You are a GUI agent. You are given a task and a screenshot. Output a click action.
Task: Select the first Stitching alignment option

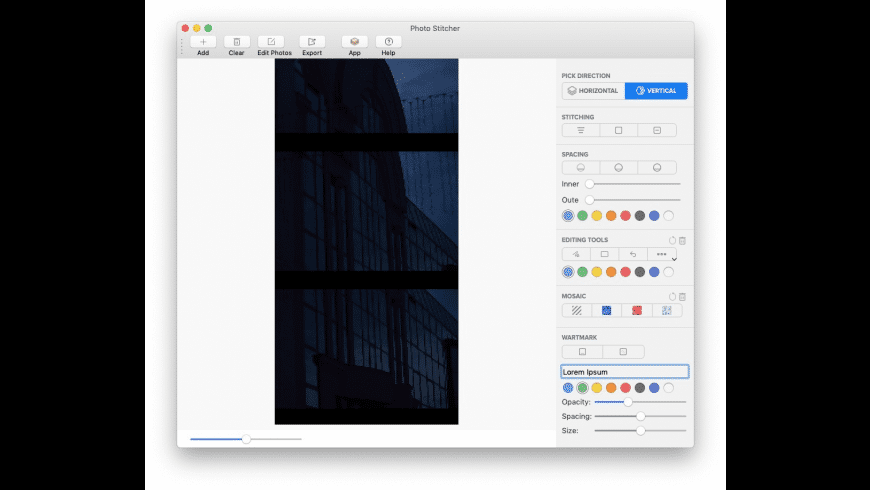pos(580,130)
